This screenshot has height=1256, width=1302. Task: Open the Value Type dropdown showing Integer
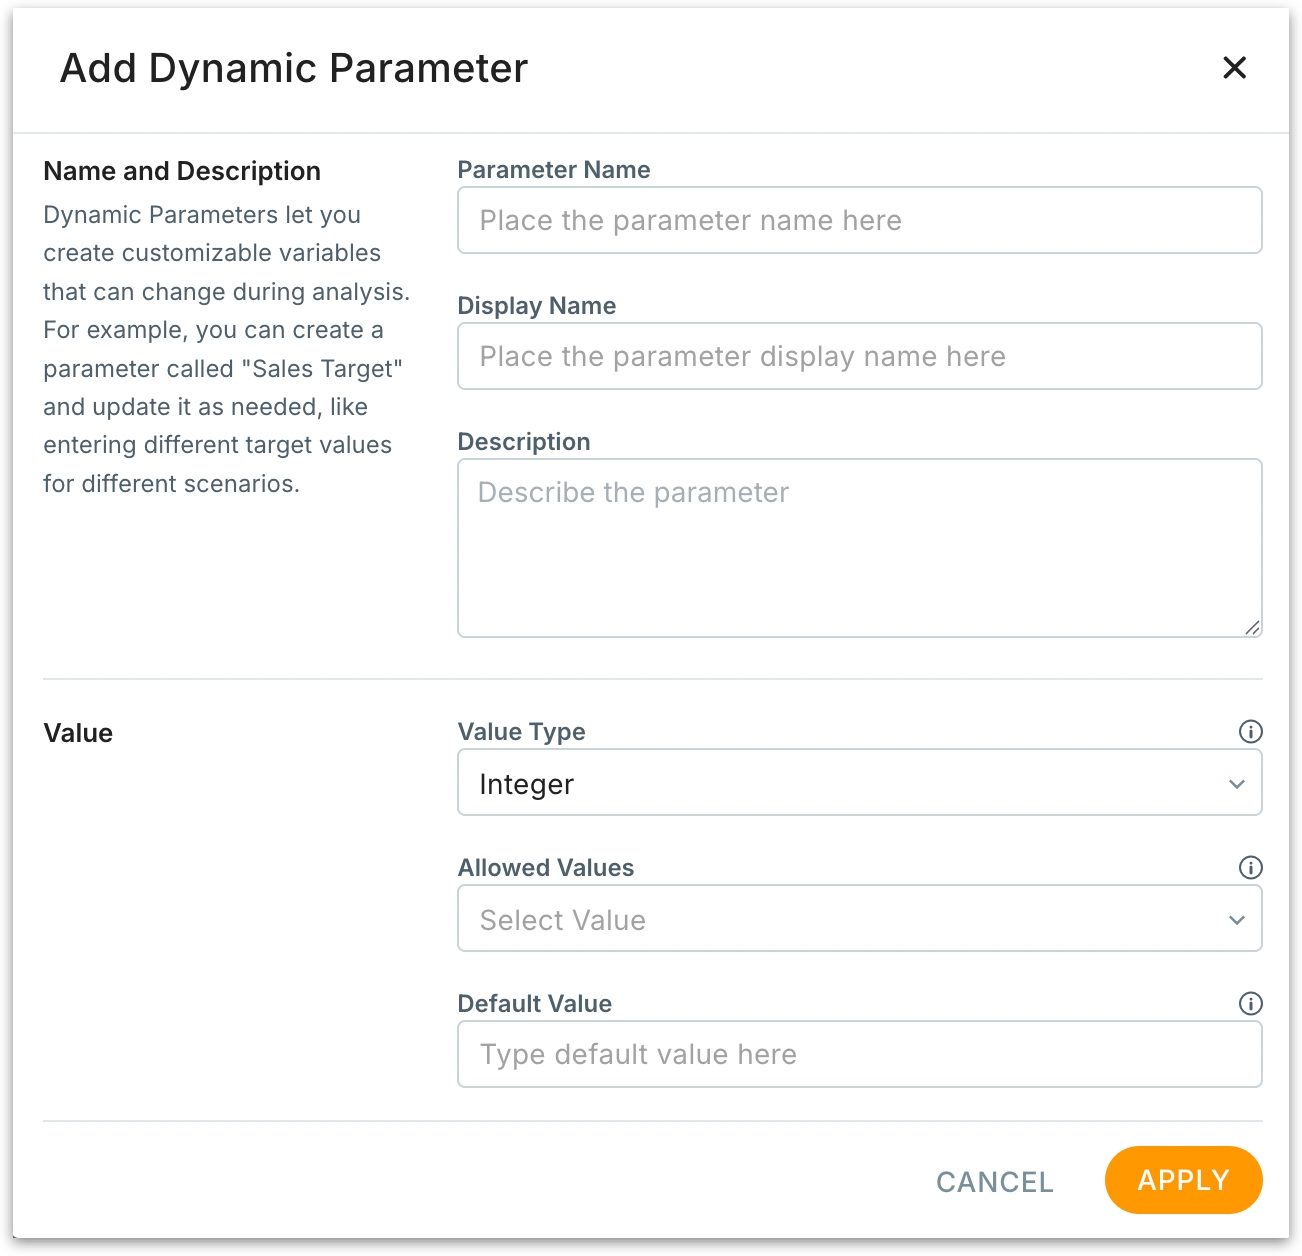tap(859, 783)
